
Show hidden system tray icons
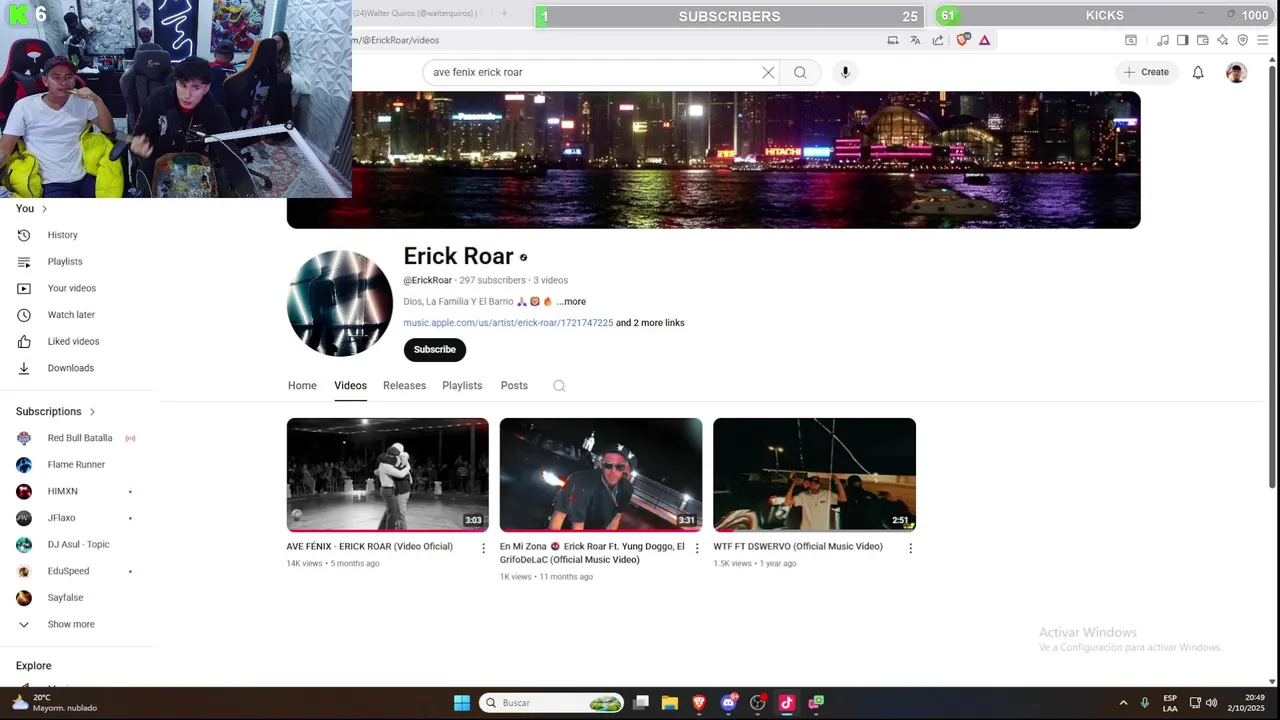1123,703
